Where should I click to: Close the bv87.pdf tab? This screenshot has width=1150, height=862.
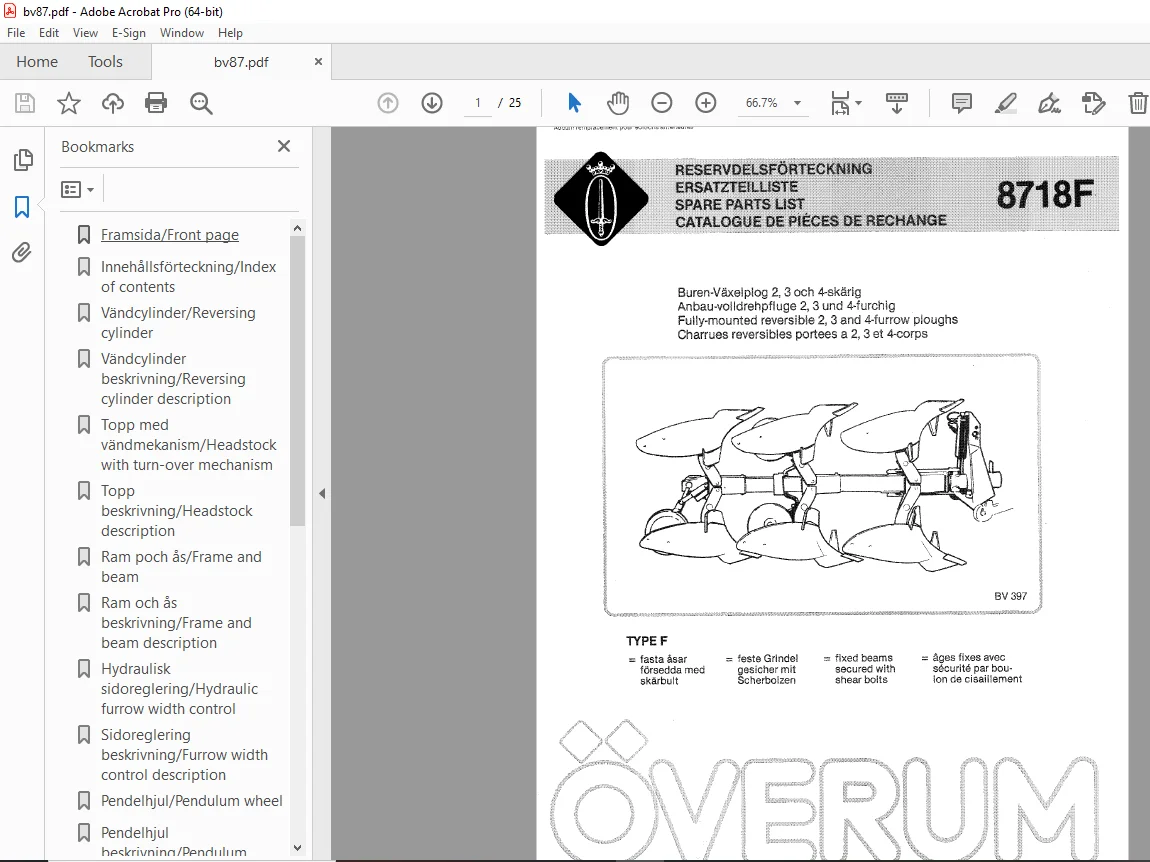318,62
